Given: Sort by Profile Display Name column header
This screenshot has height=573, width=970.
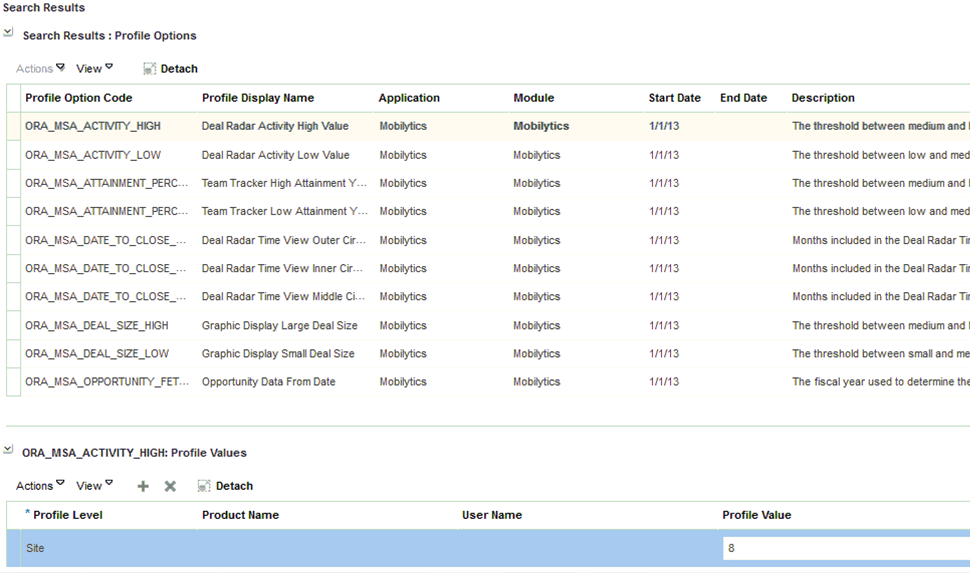Looking at the screenshot, I should pyautogui.click(x=258, y=98).
